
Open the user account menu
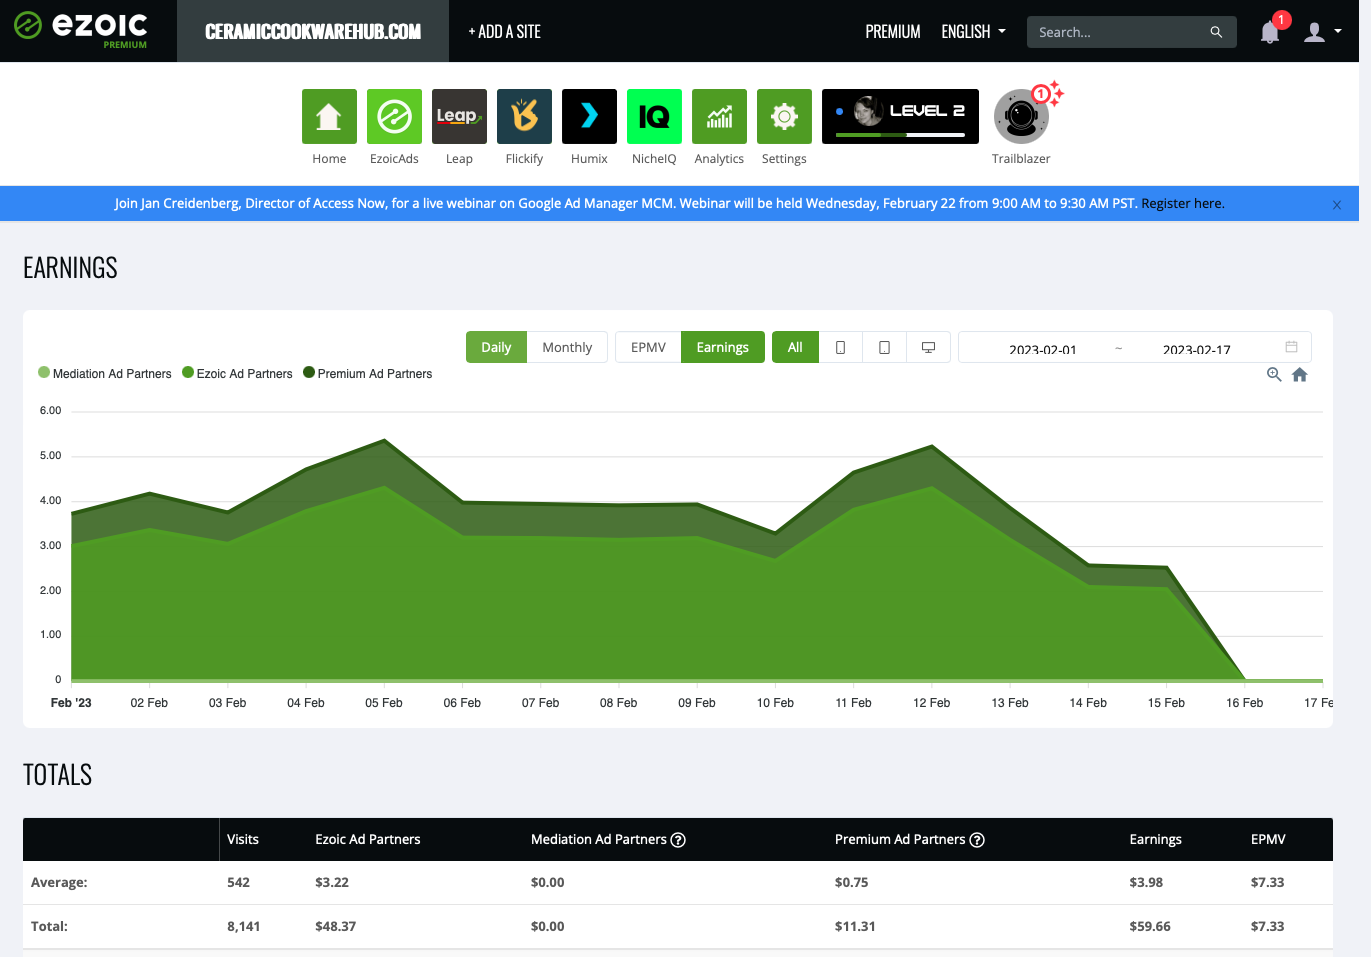(x=1322, y=32)
